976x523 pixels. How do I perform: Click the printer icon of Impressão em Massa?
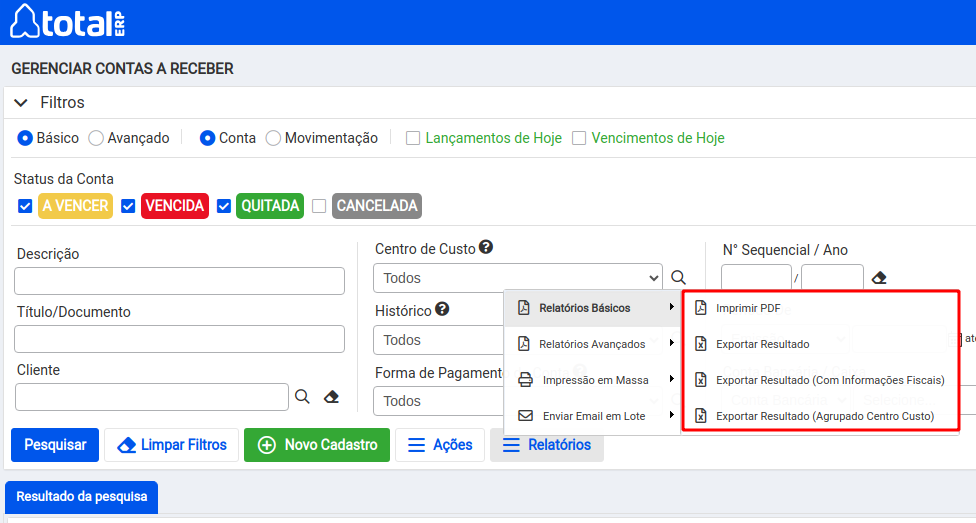point(525,380)
